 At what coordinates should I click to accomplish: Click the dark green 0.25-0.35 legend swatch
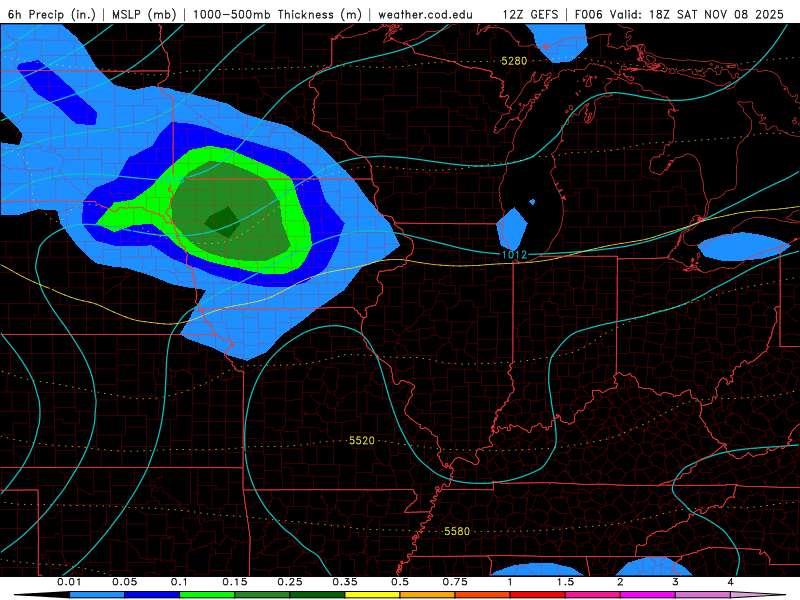click(x=317, y=595)
